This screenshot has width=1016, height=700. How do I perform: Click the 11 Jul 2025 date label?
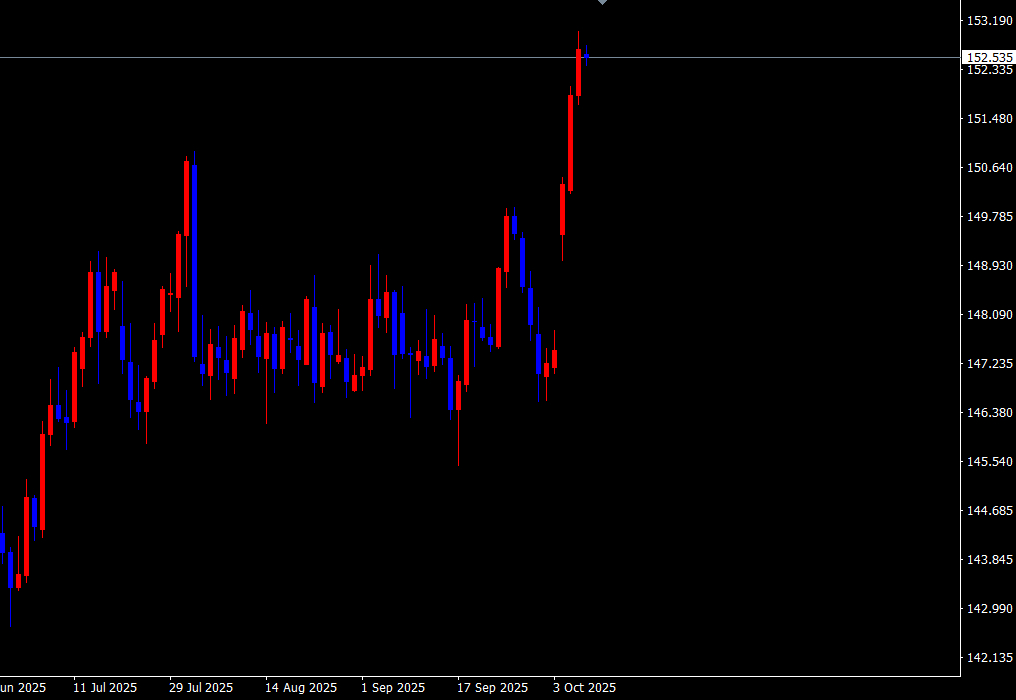pyautogui.click(x=105, y=688)
